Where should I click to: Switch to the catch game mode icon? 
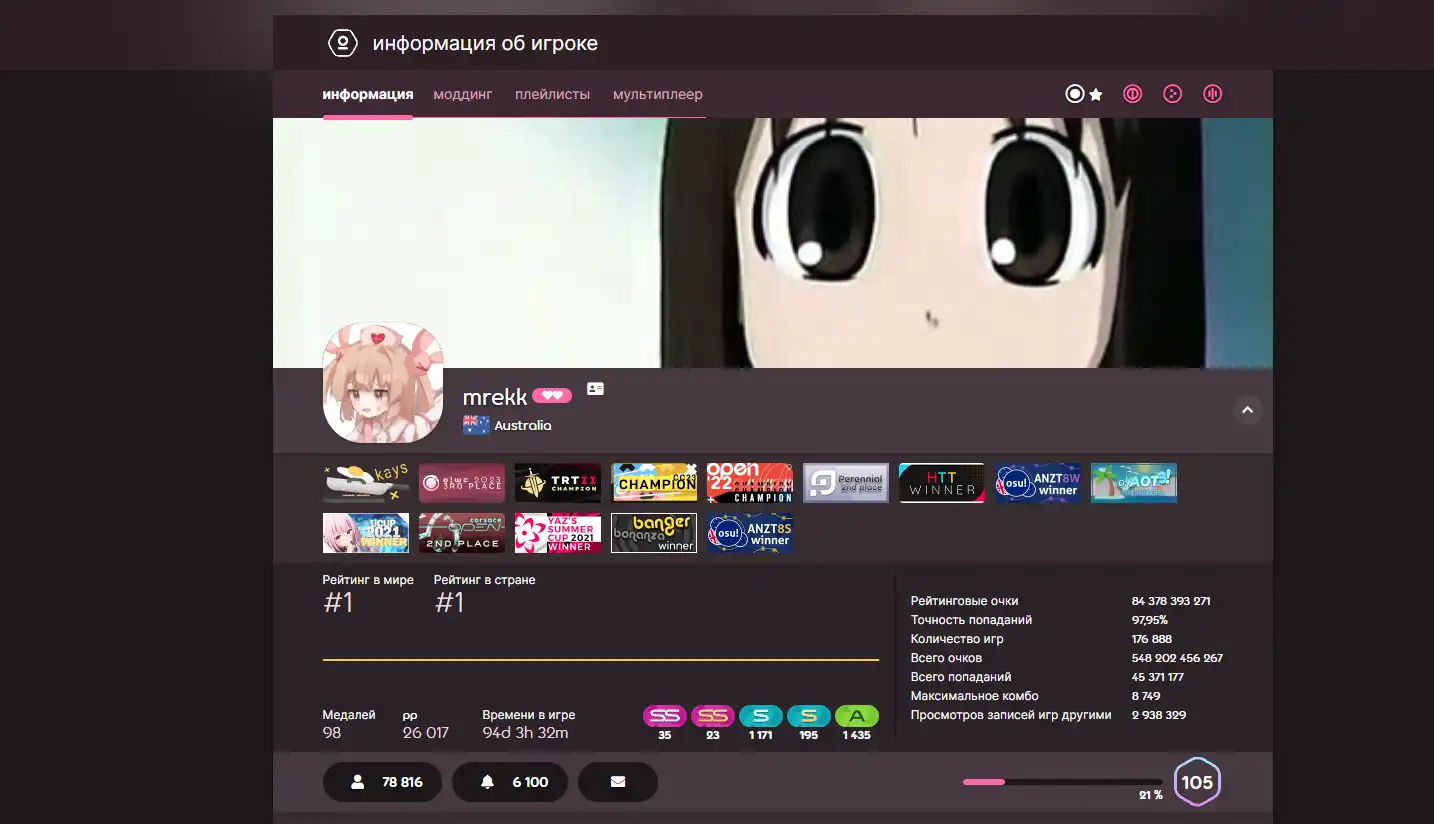[x=1173, y=94]
